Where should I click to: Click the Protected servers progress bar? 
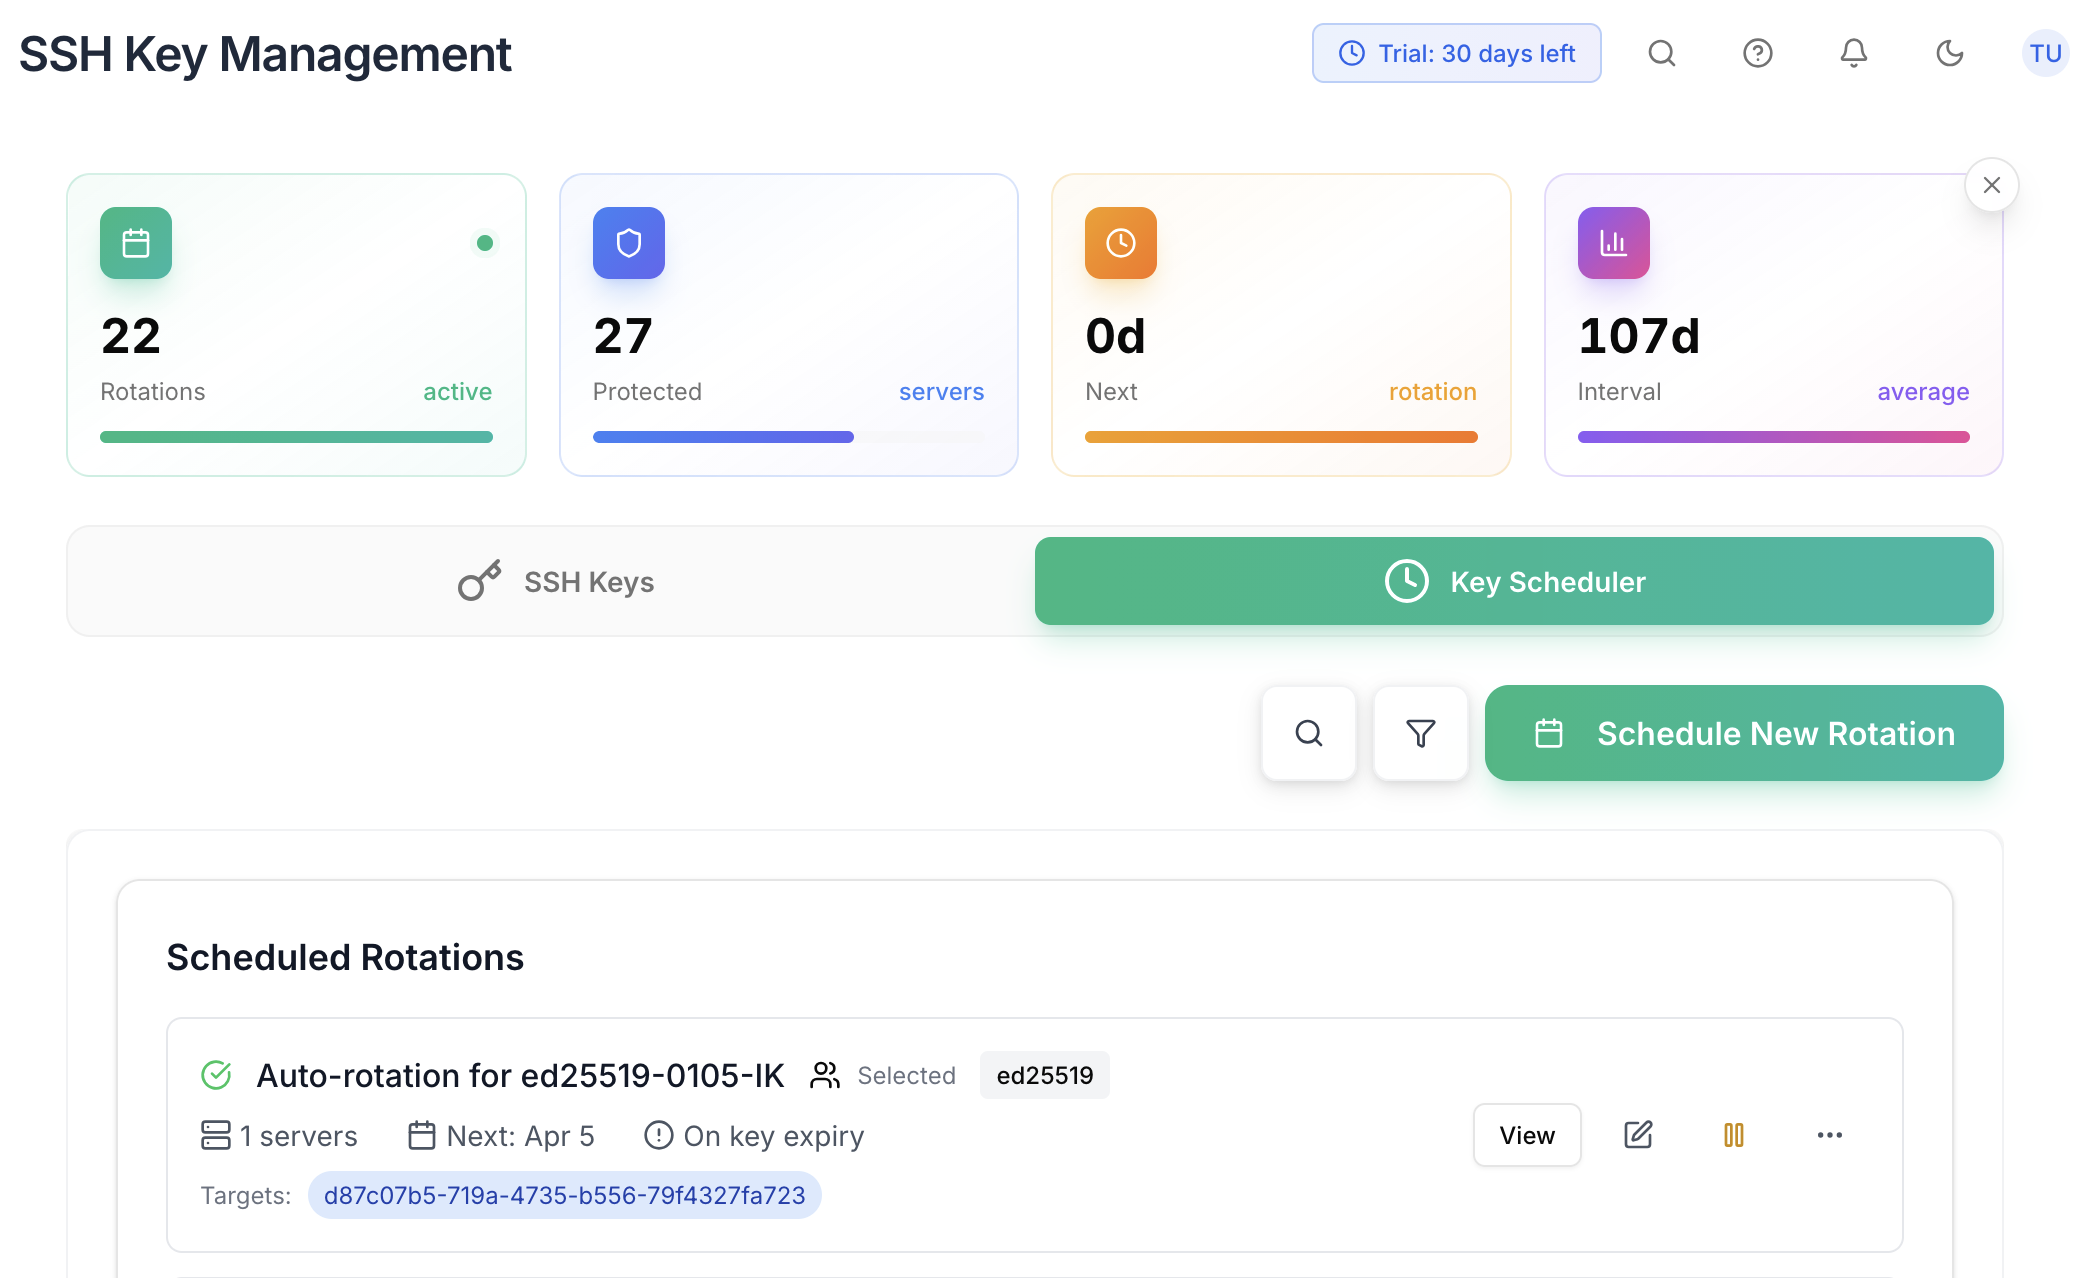click(789, 437)
